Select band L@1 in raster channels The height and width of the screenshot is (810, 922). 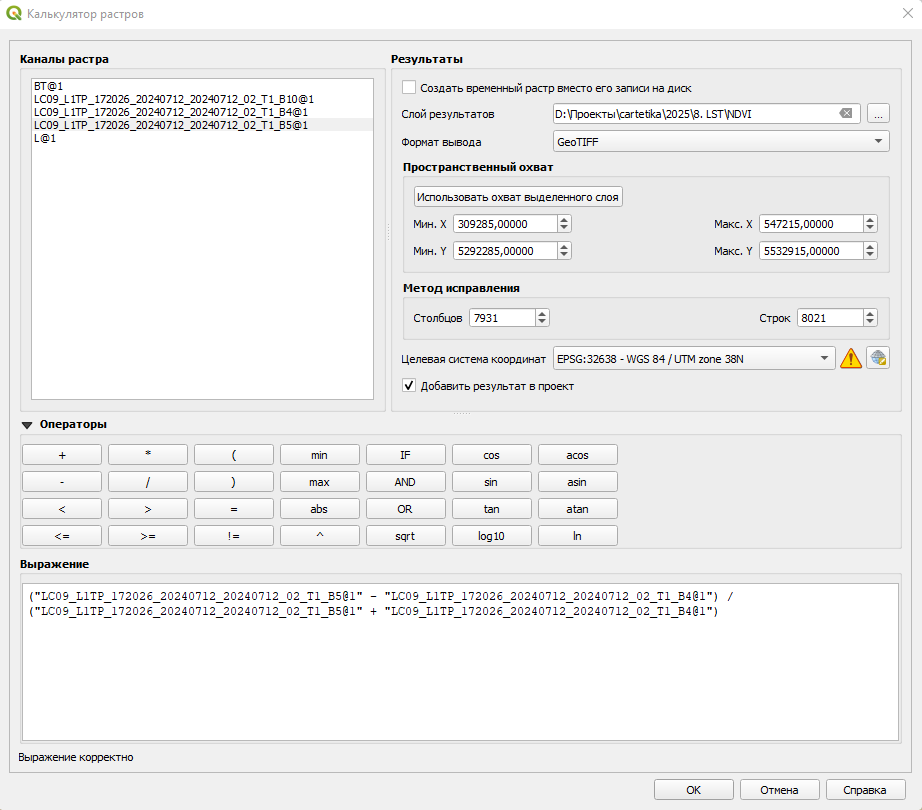[x=202, y=138]
